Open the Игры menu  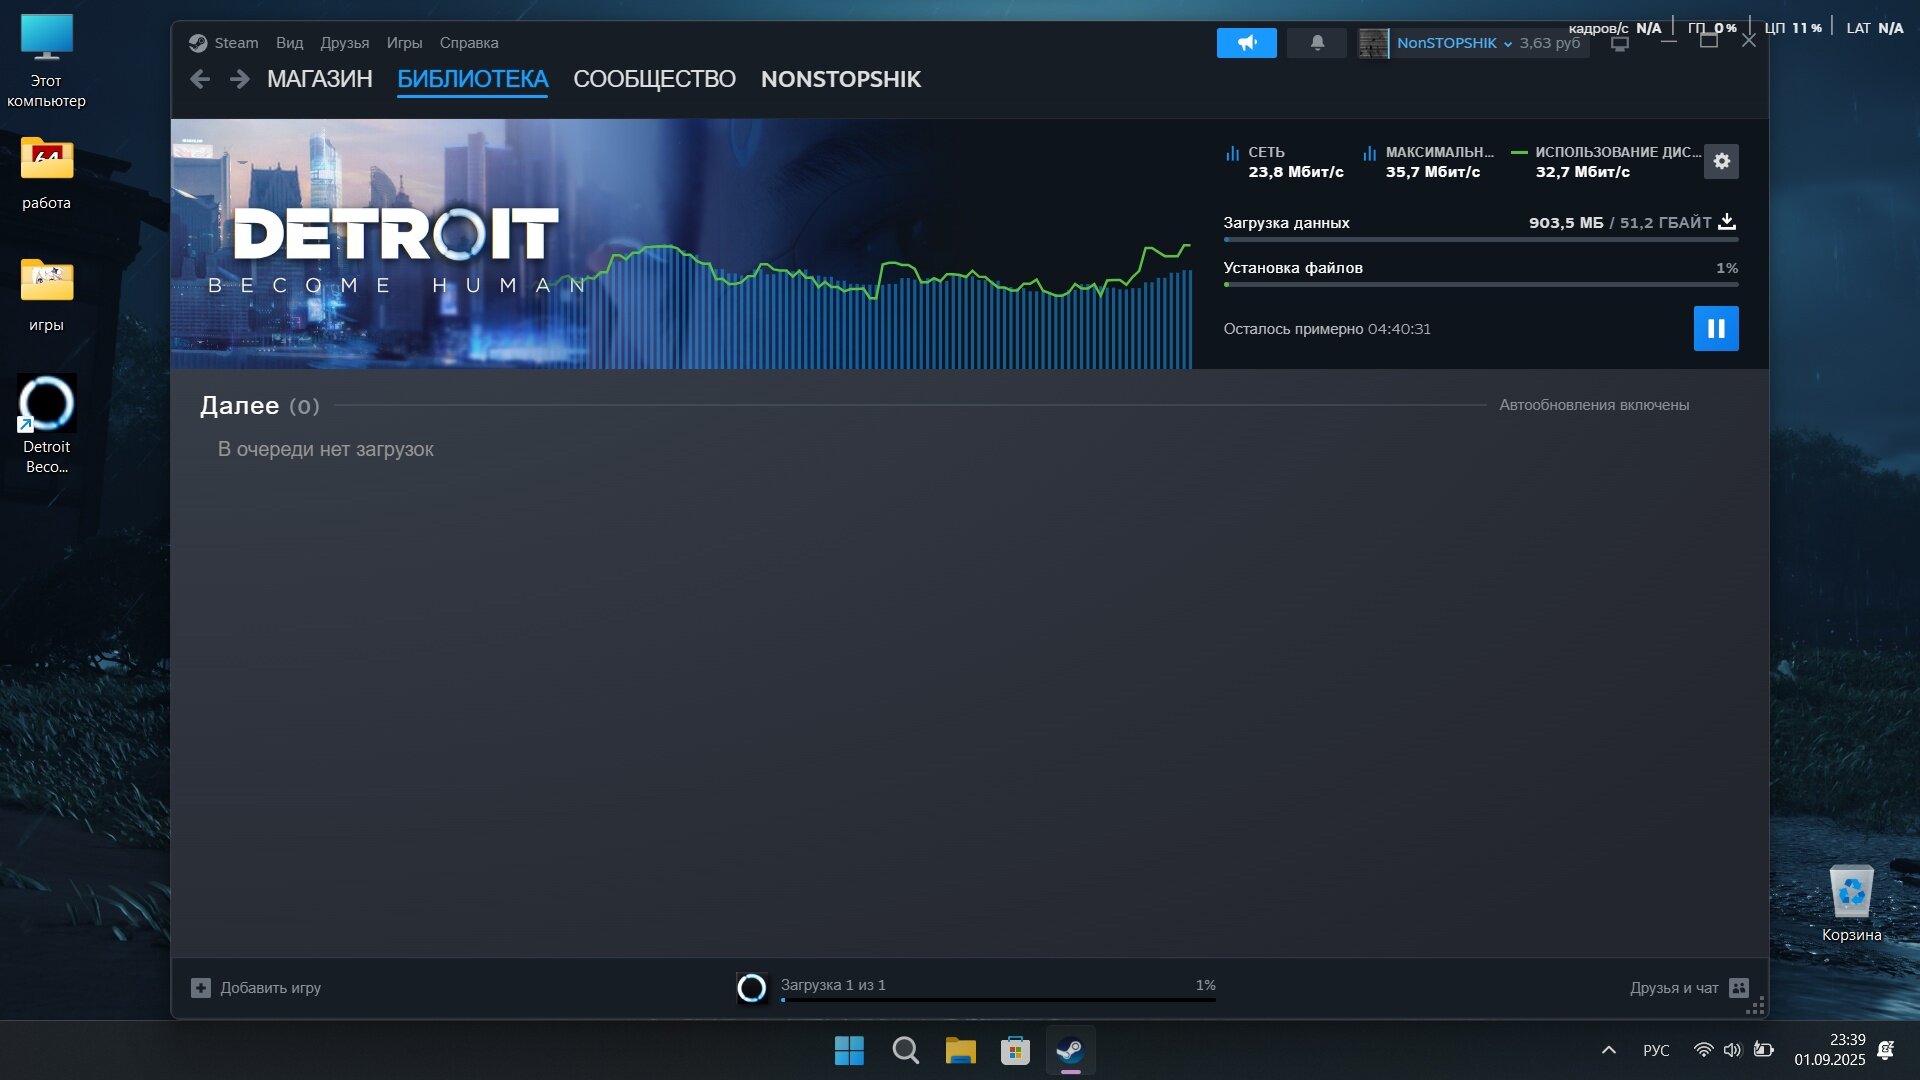pyautogui.click(x=404, y=43)
